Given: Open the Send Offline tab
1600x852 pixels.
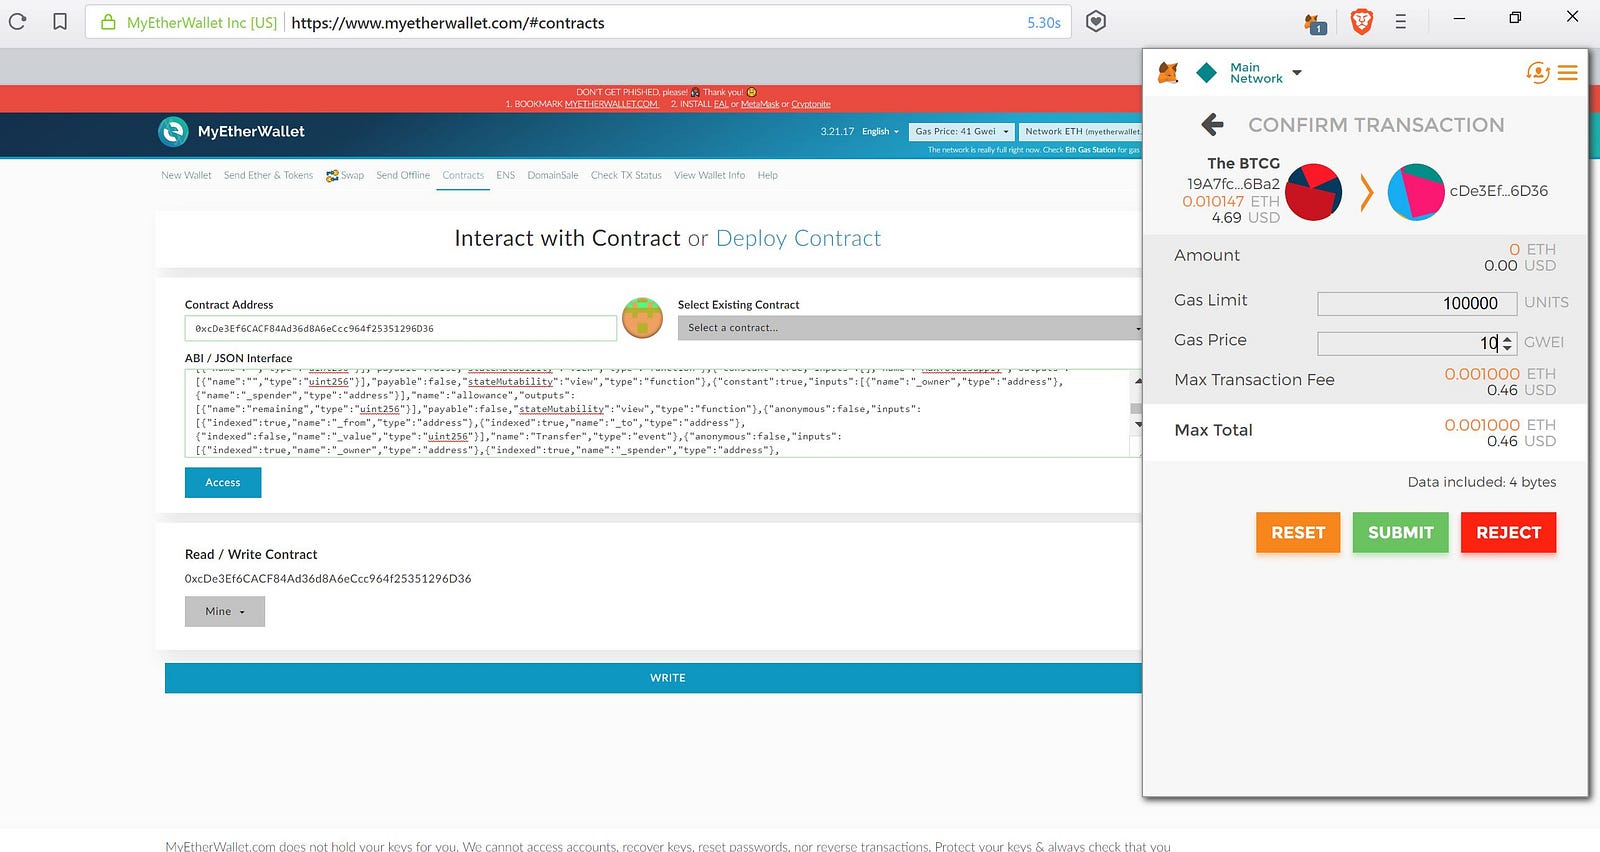Looking at the screenshot, I should click(403, 175).
